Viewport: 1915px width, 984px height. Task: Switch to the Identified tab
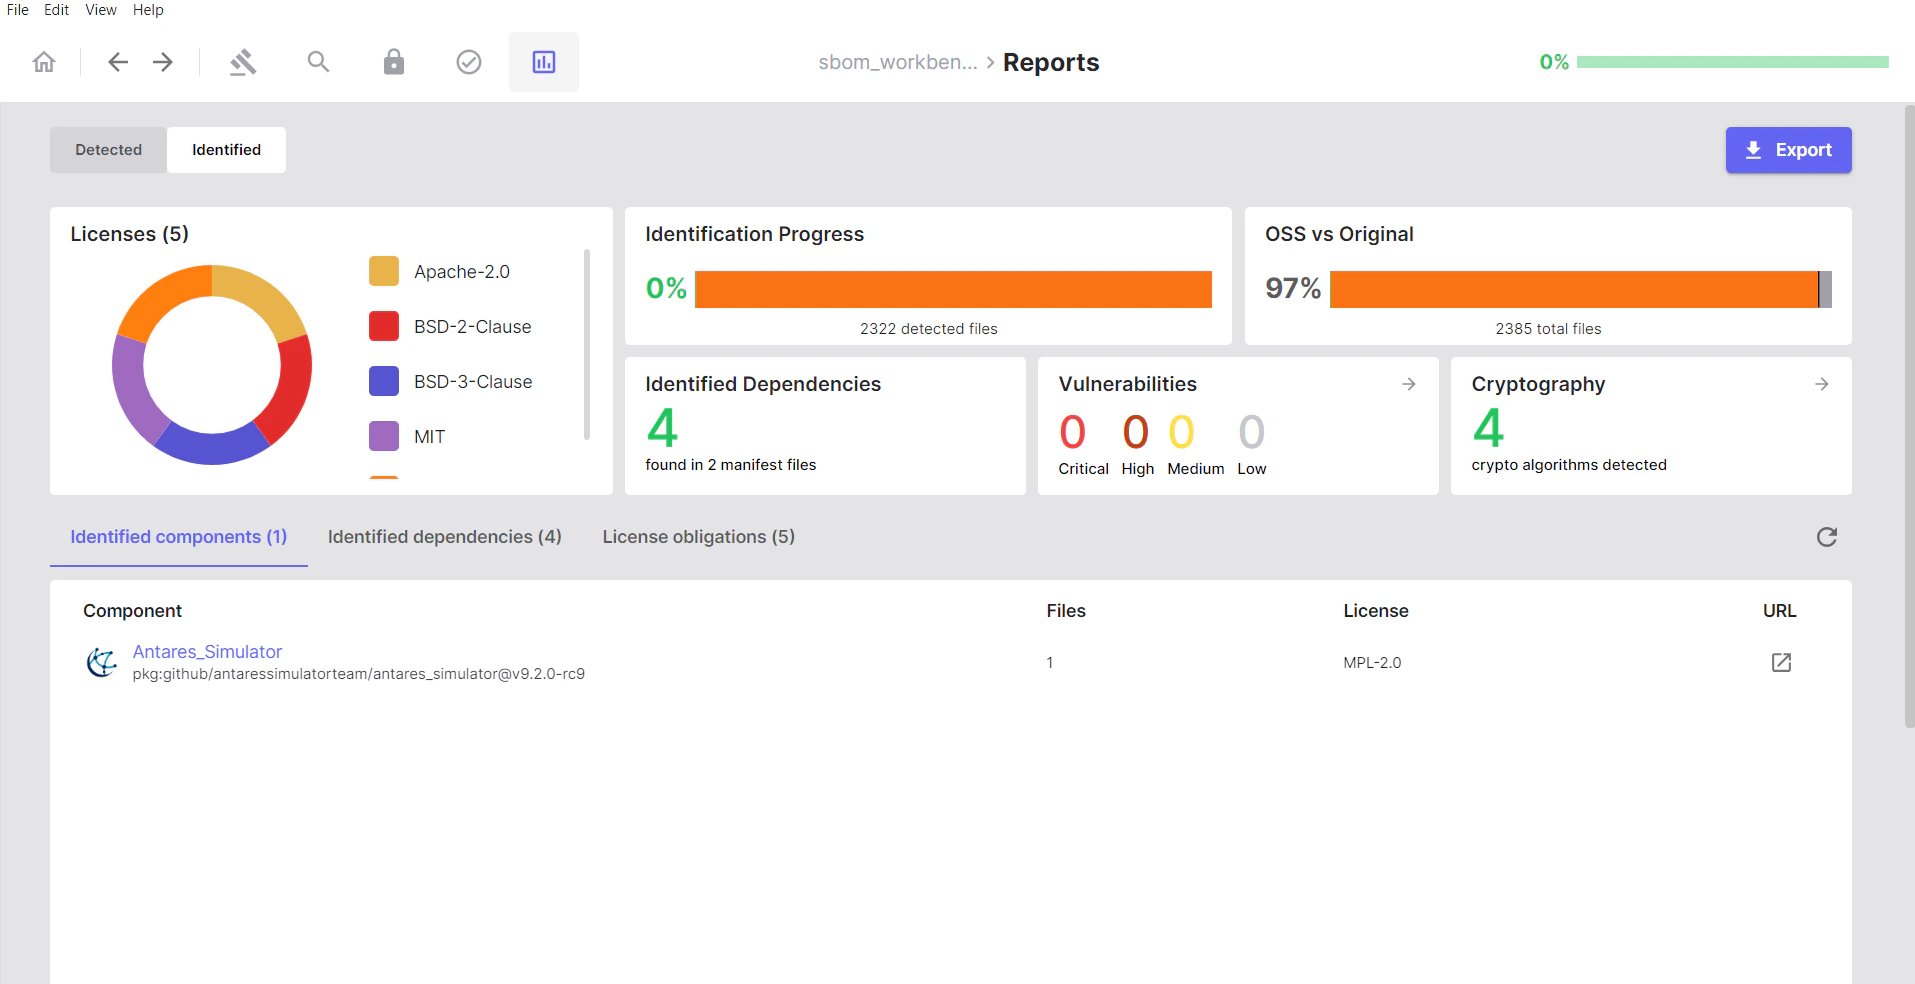click(x=227, y=150)
